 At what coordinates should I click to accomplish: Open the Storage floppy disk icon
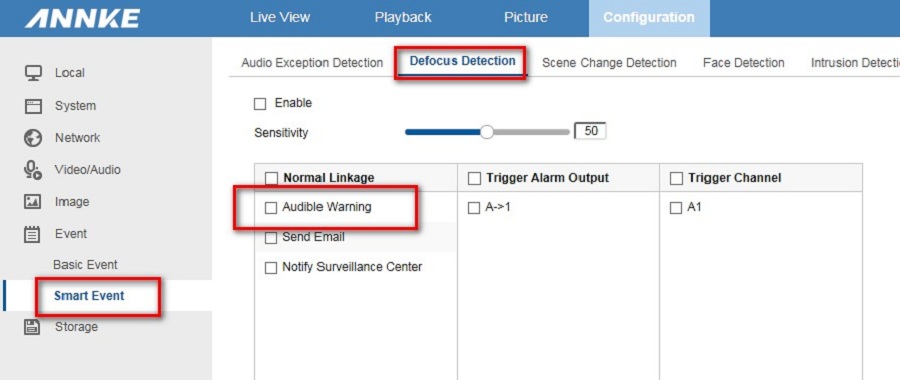33,327
